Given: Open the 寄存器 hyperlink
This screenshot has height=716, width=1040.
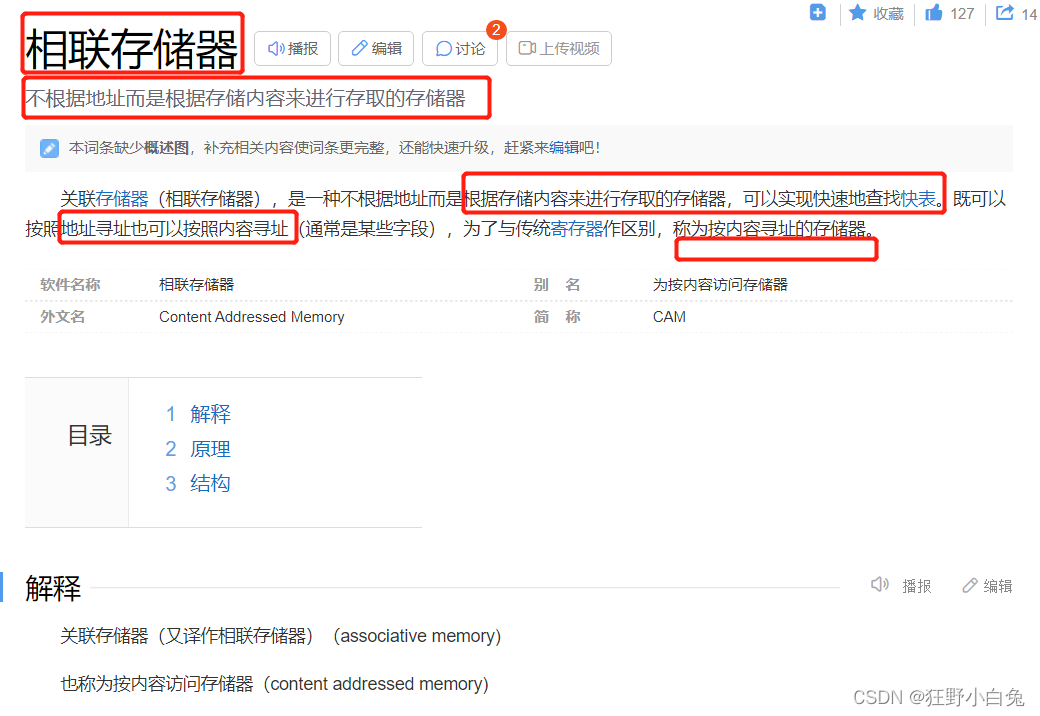Looking at the screenshot, I should tap(576, 229).
